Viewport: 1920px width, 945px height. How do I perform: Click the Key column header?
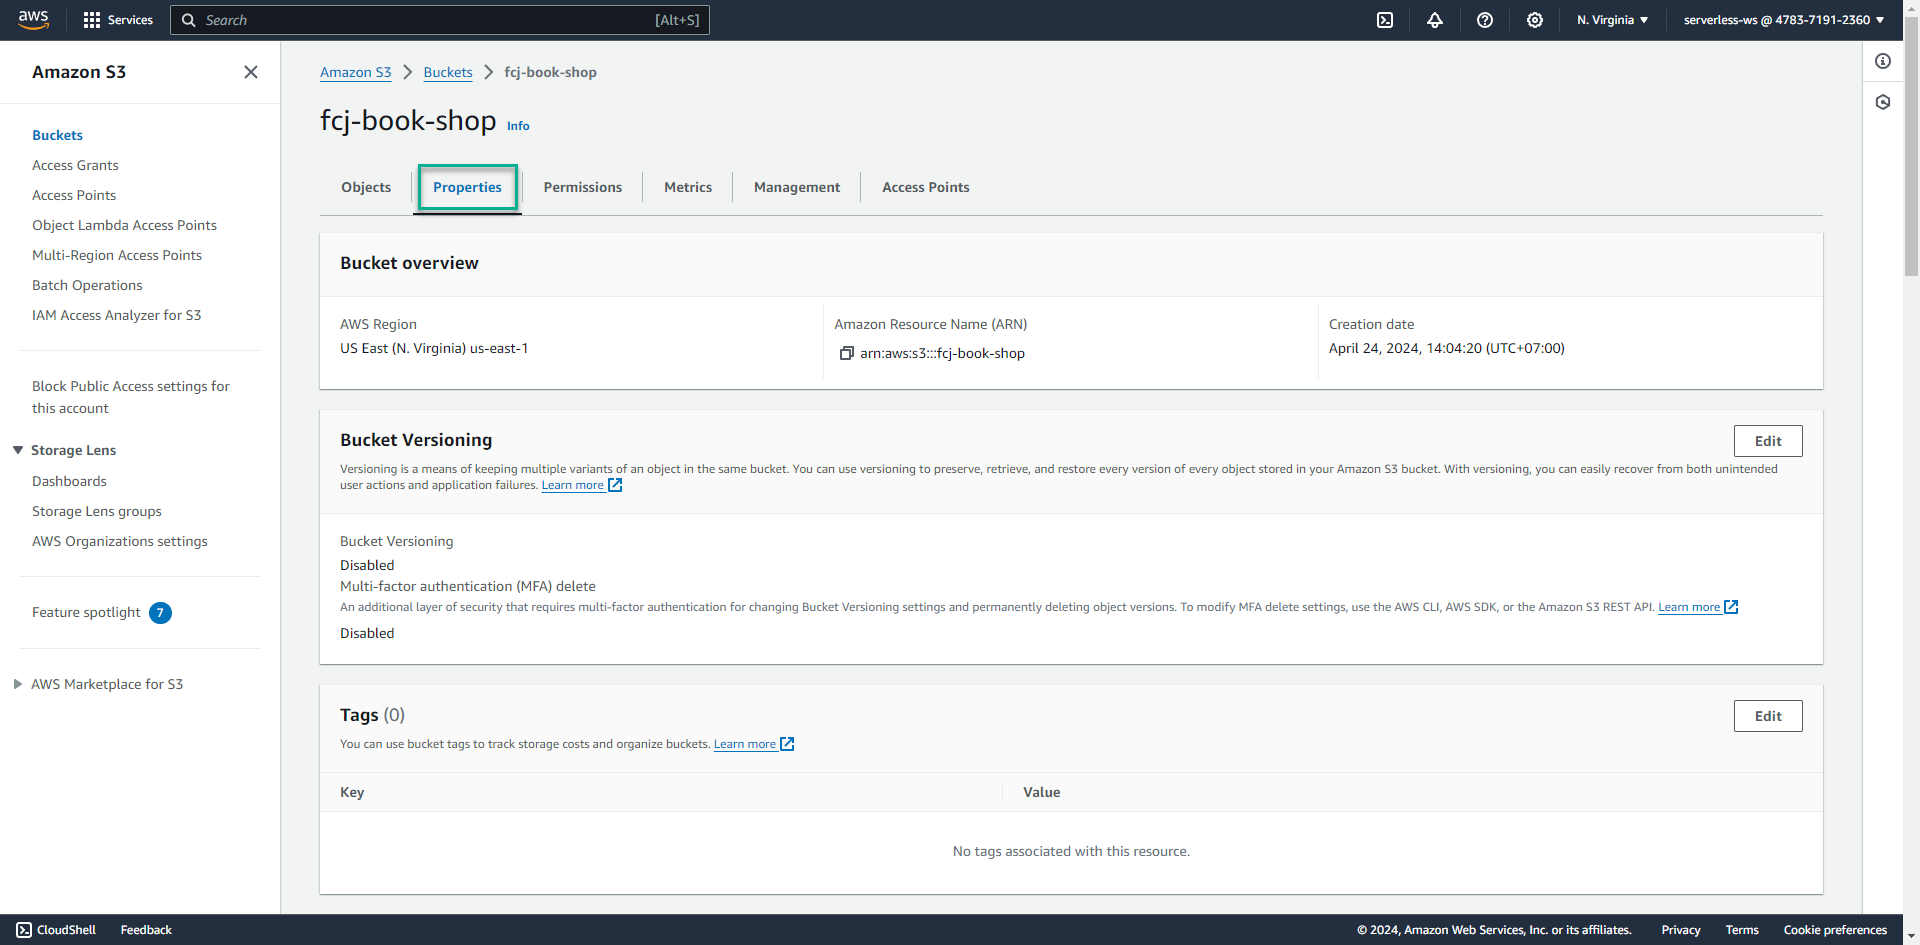coord(352,792)
